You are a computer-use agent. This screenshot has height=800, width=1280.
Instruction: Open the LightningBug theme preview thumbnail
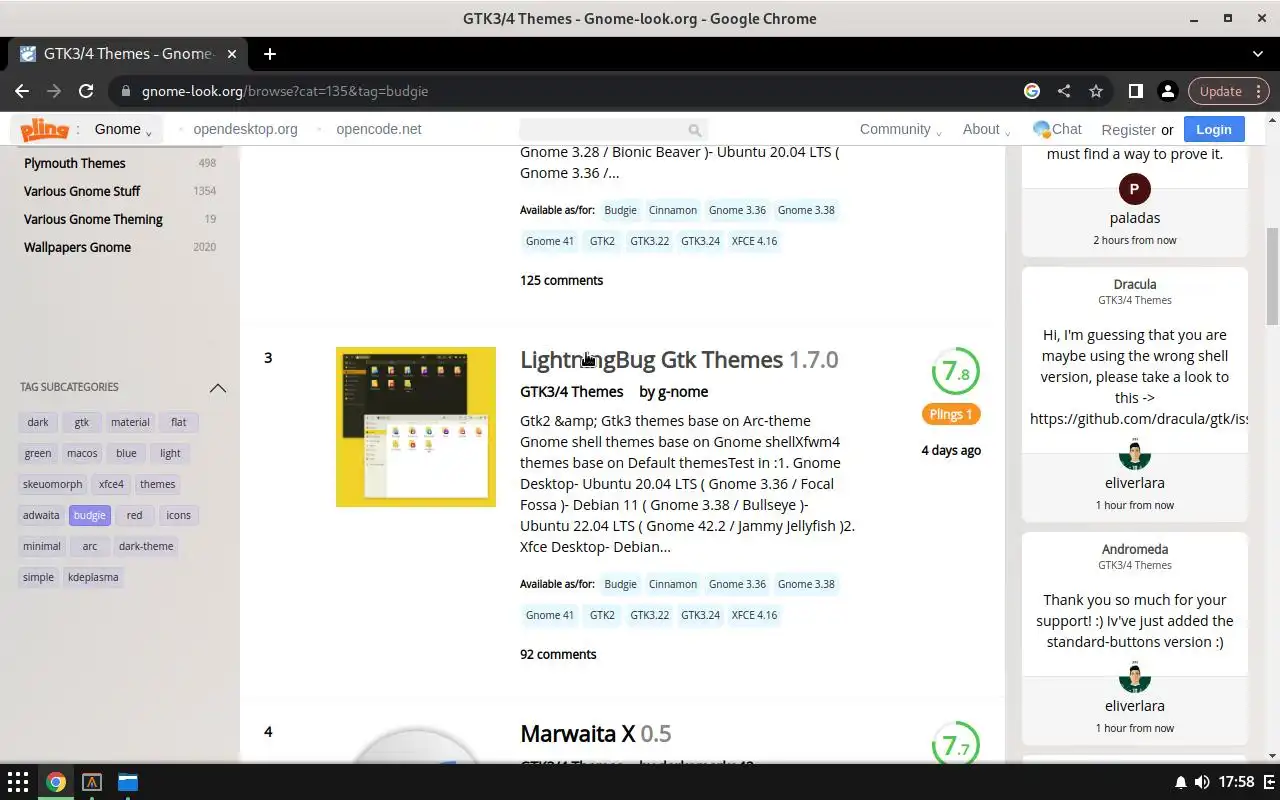tap(416, 427)
